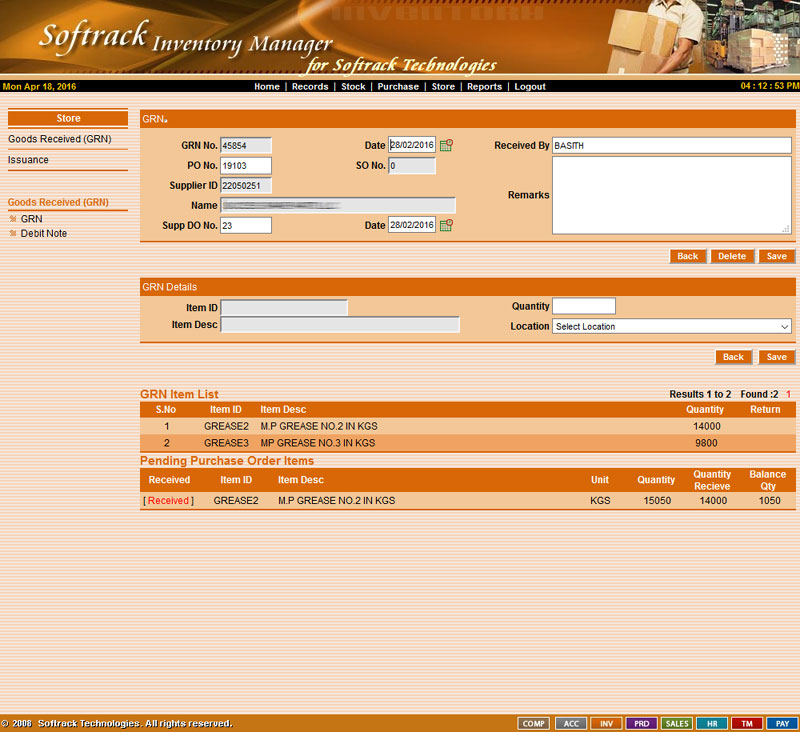Viewport: 800px width, 732px height.
Task: Open the Reports menu
Action: tap(484, 87)
